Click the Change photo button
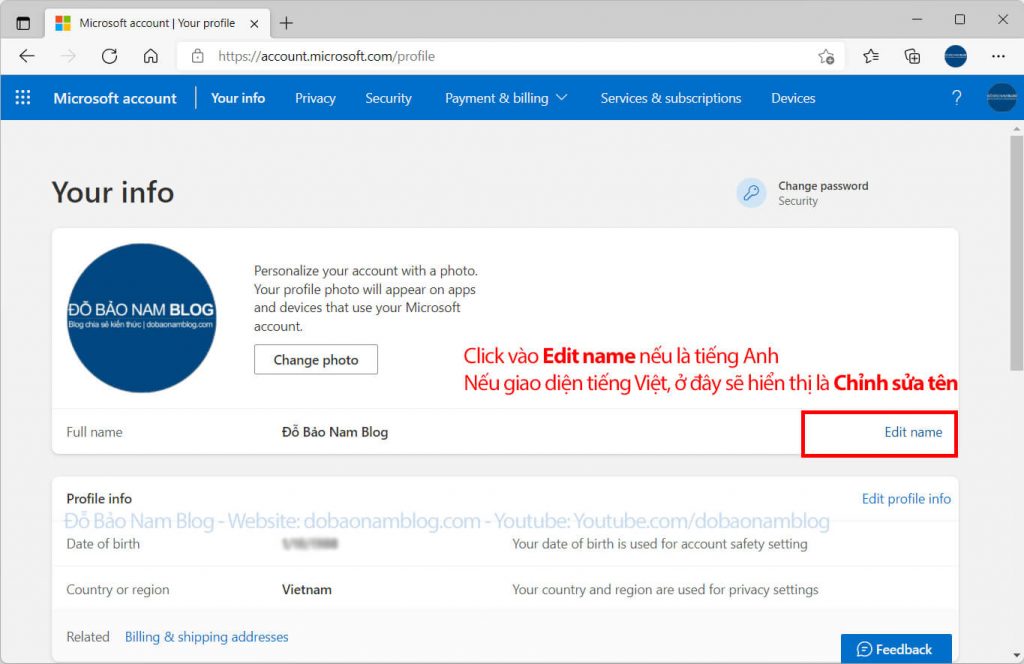The image size is (1024, 664). pyautogui.click(x=315, y=360)
